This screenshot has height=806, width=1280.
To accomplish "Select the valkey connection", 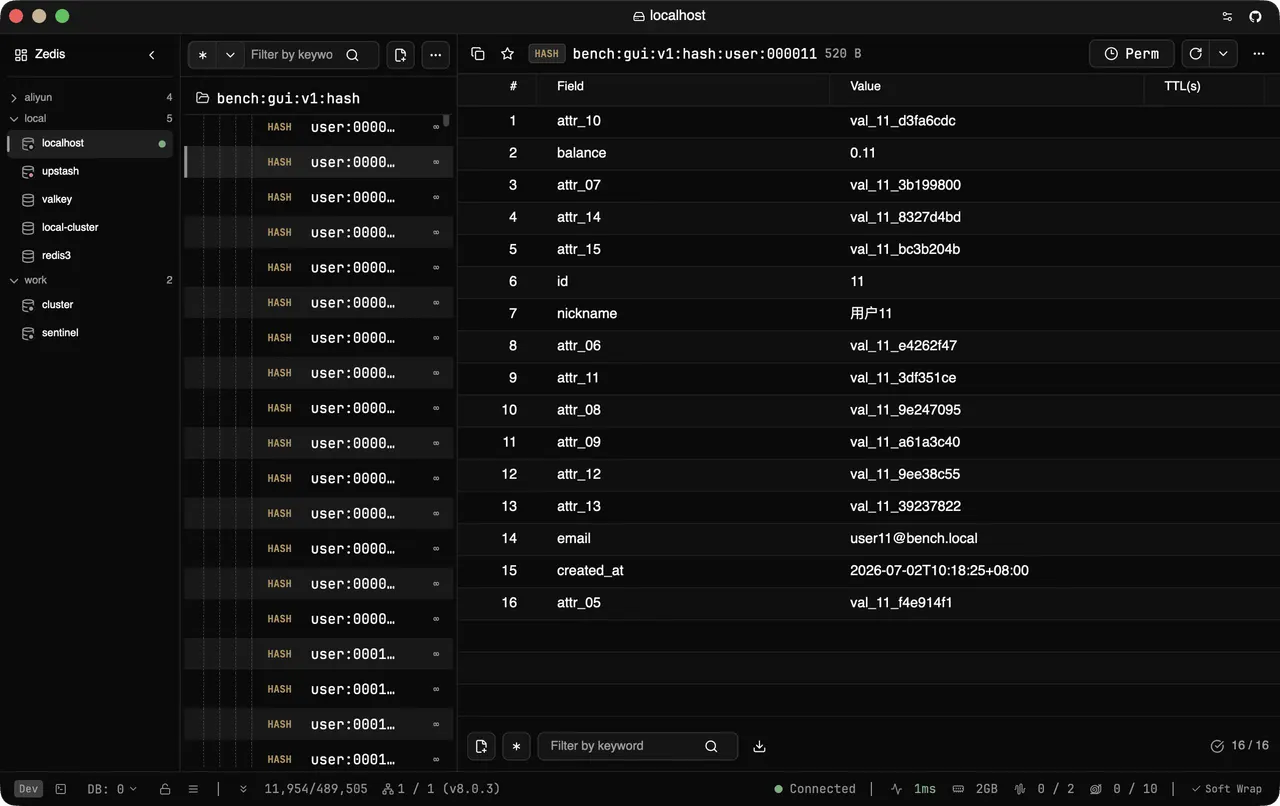I will 90,199.
